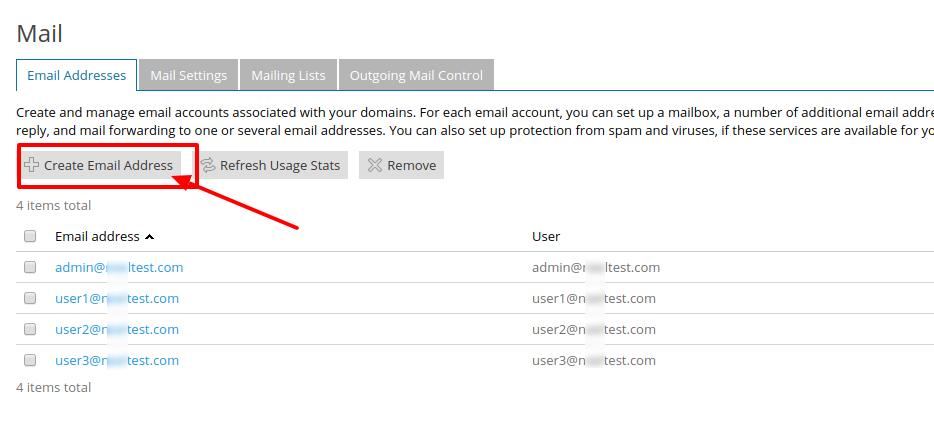
Task: Select the Email Addresses tab
Action: (x=77, y=75)
